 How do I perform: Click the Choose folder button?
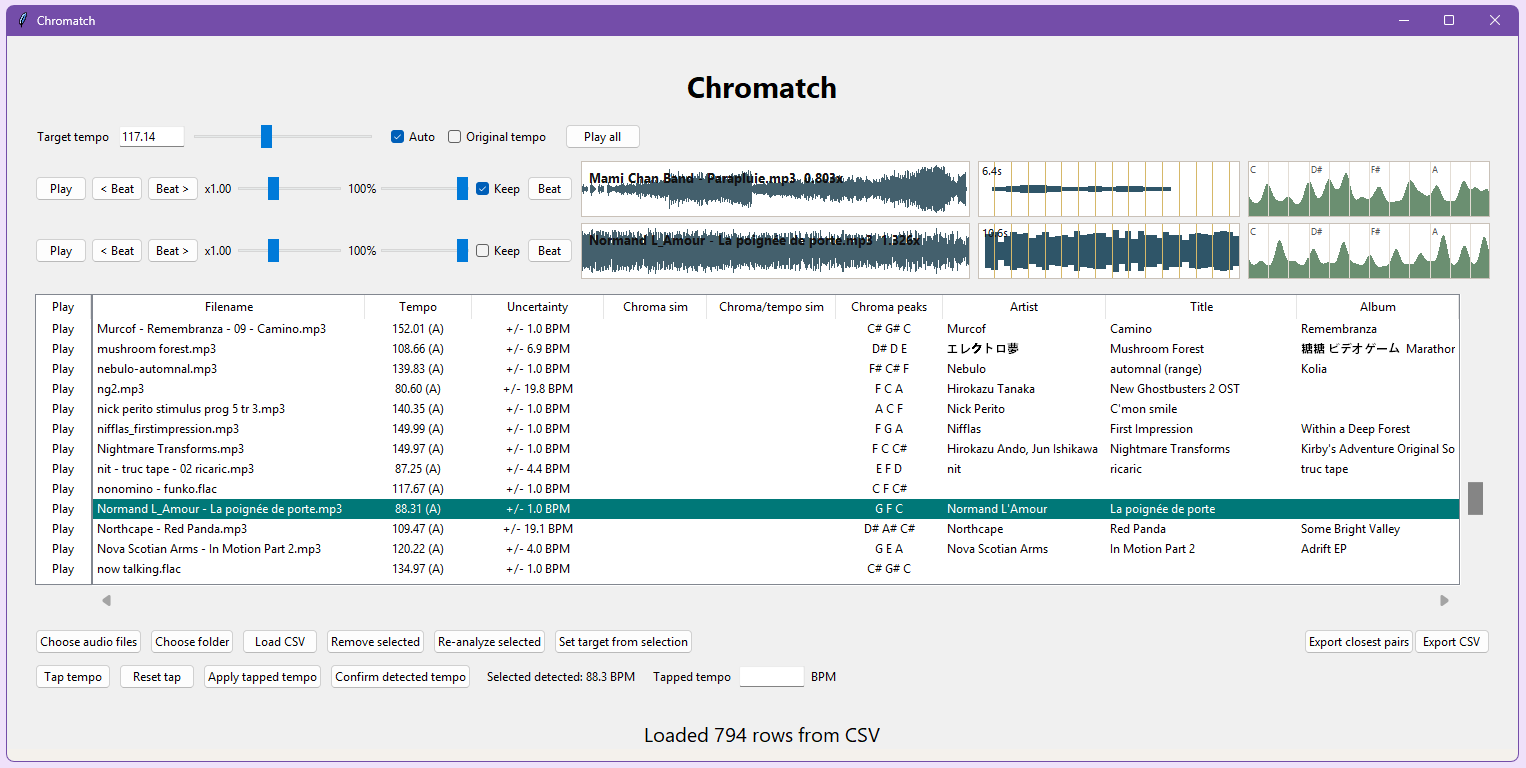(x=193, y=642)
